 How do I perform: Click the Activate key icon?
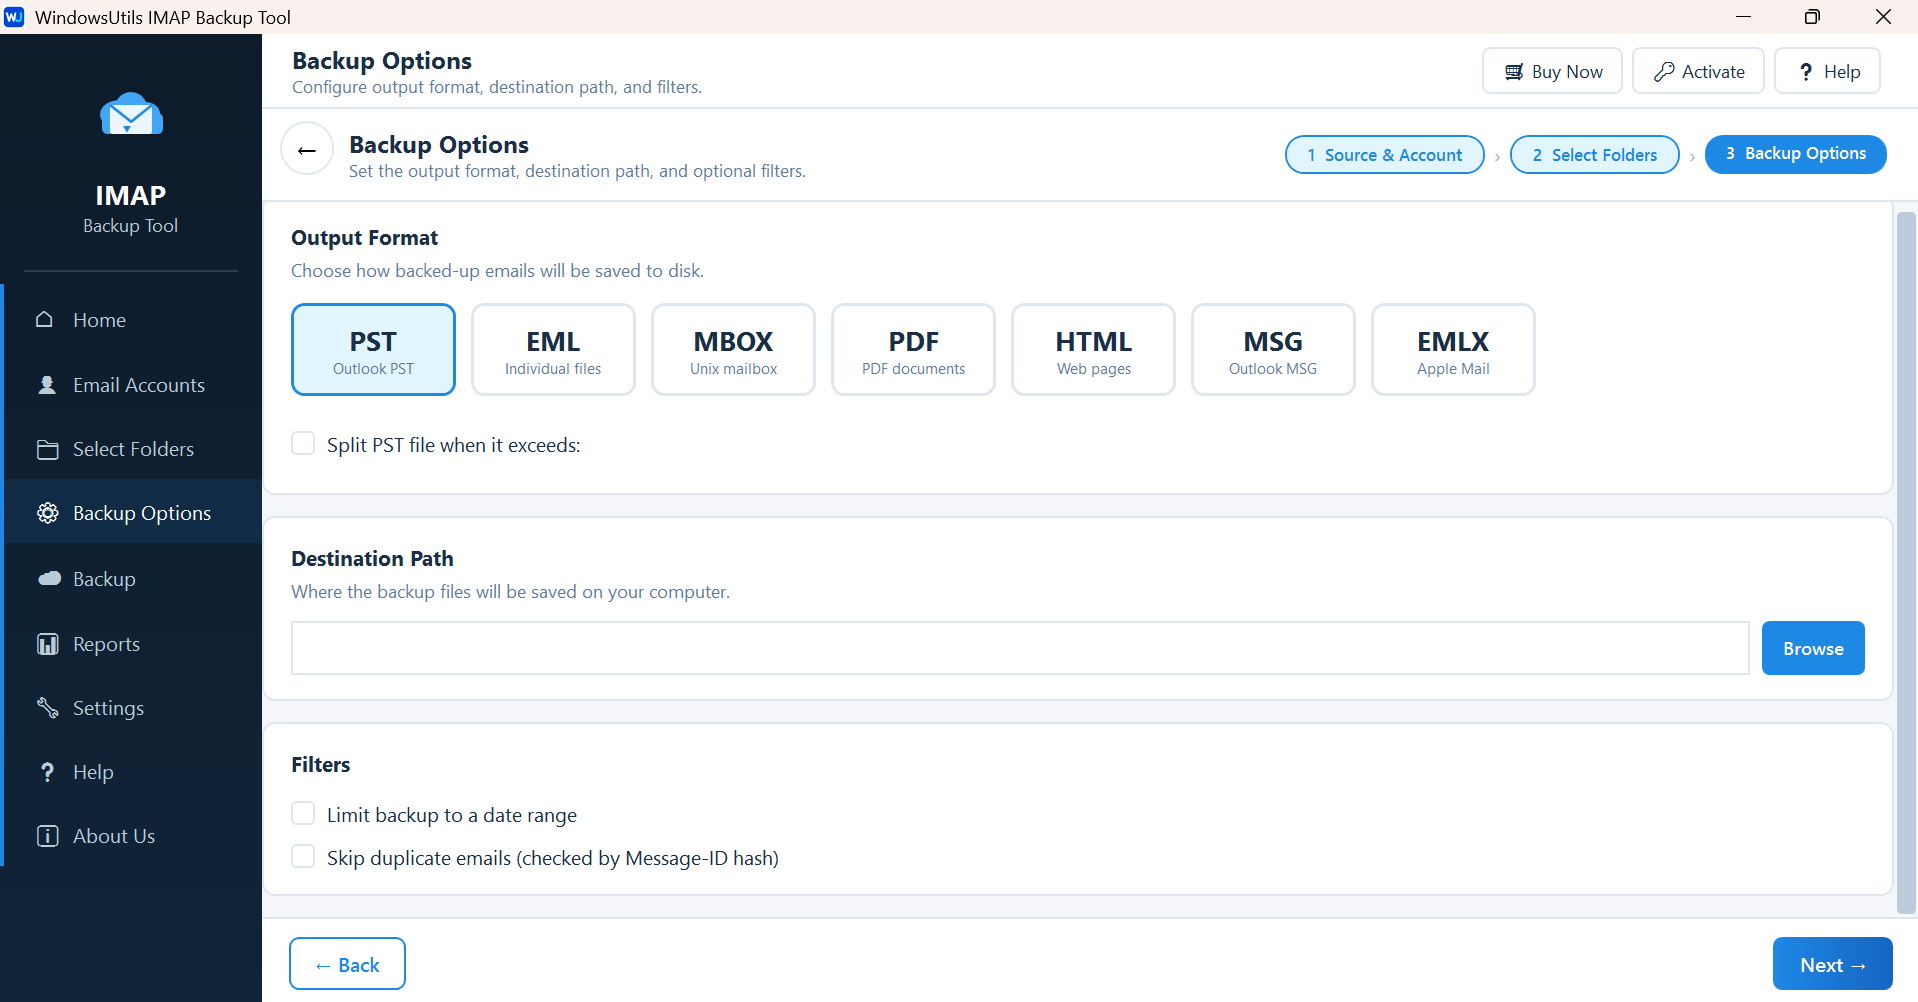pyautogui.click(x=1664, y=72)
